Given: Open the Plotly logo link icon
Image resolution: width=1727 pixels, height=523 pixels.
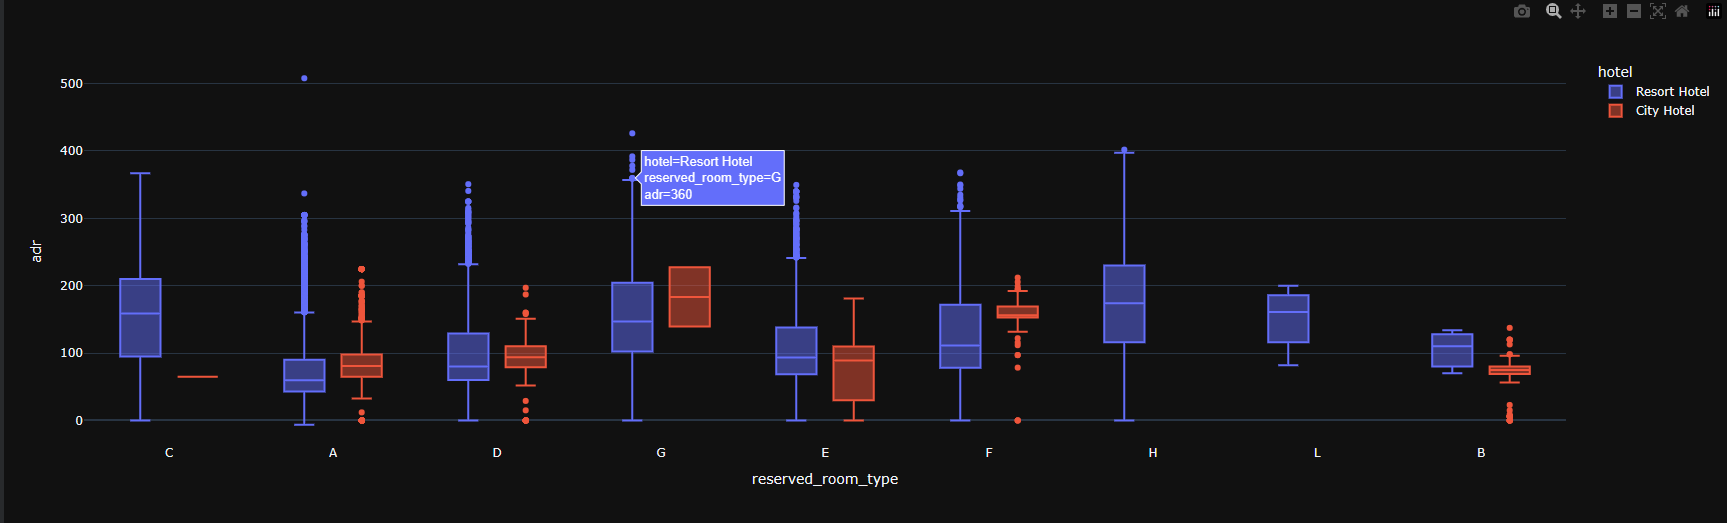Looking at the screenshot, I should pos(1714,11).
